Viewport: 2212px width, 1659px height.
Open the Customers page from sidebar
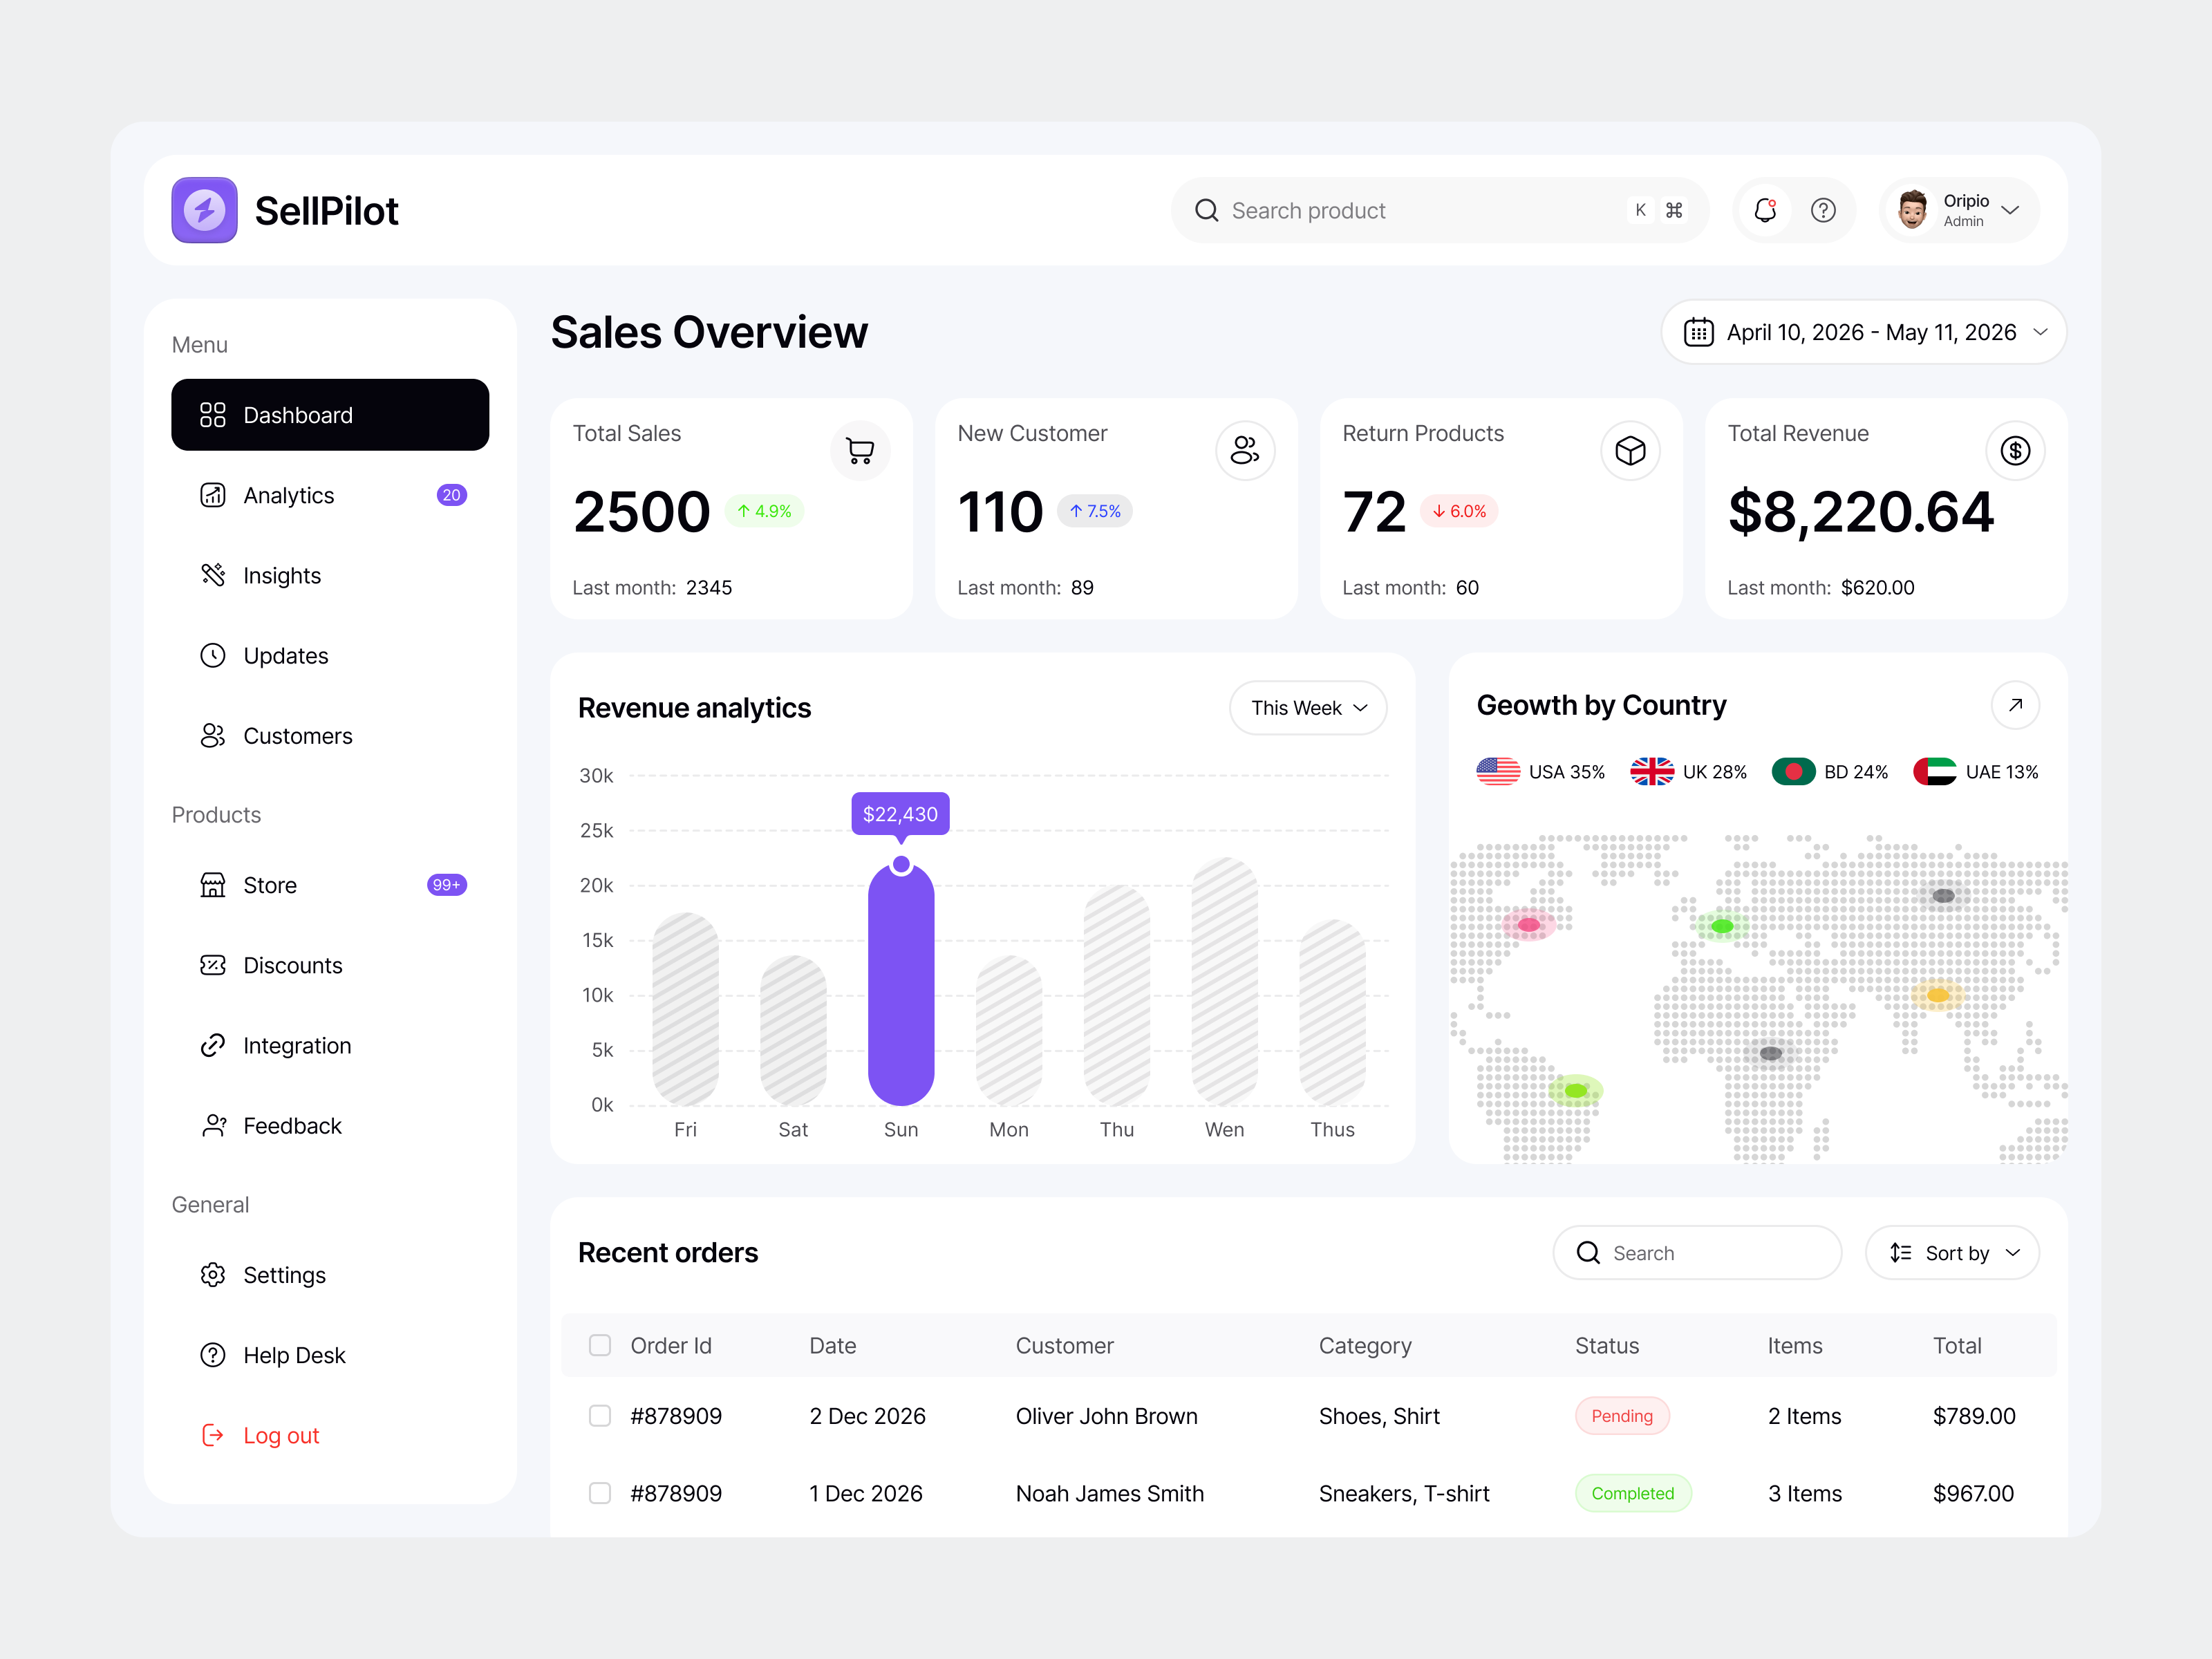pyautogui.click(x=297, y=735)
